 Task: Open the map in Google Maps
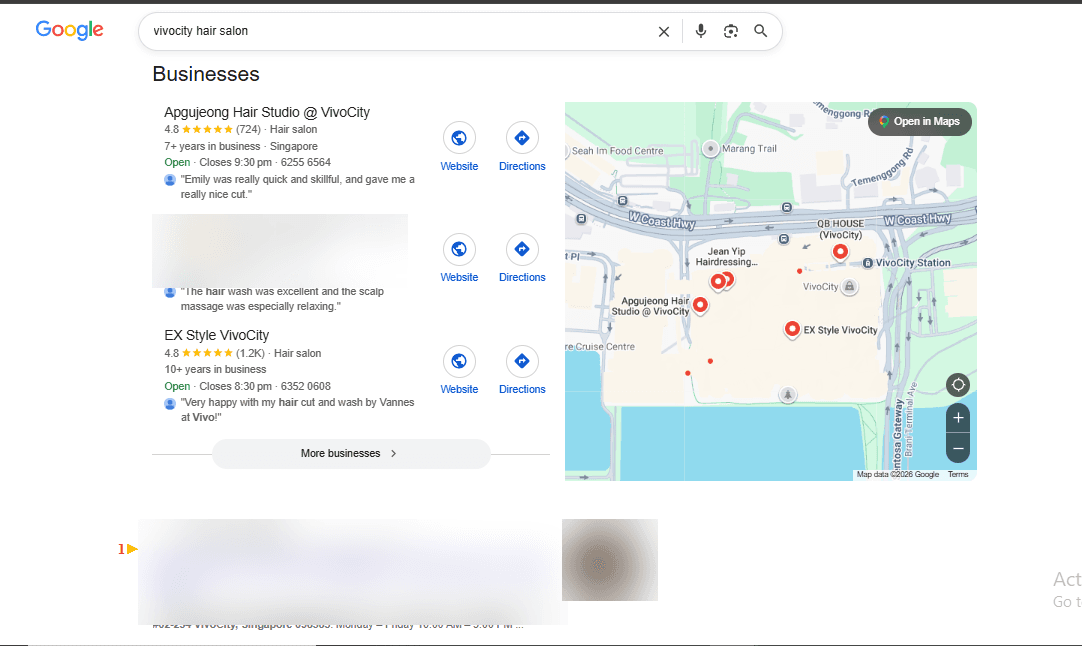tap(919, 121)
